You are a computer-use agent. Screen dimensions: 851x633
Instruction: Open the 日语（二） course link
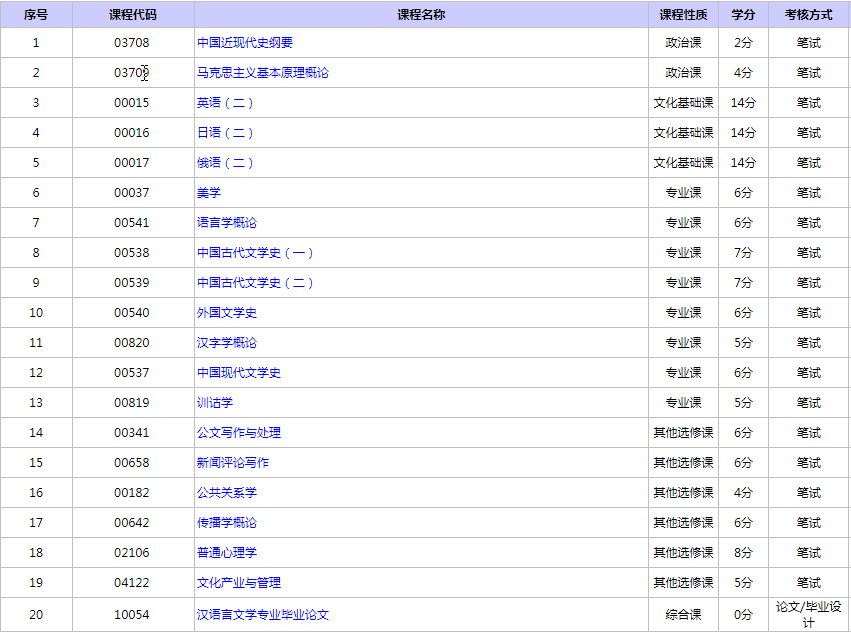(x=225, y=132)
